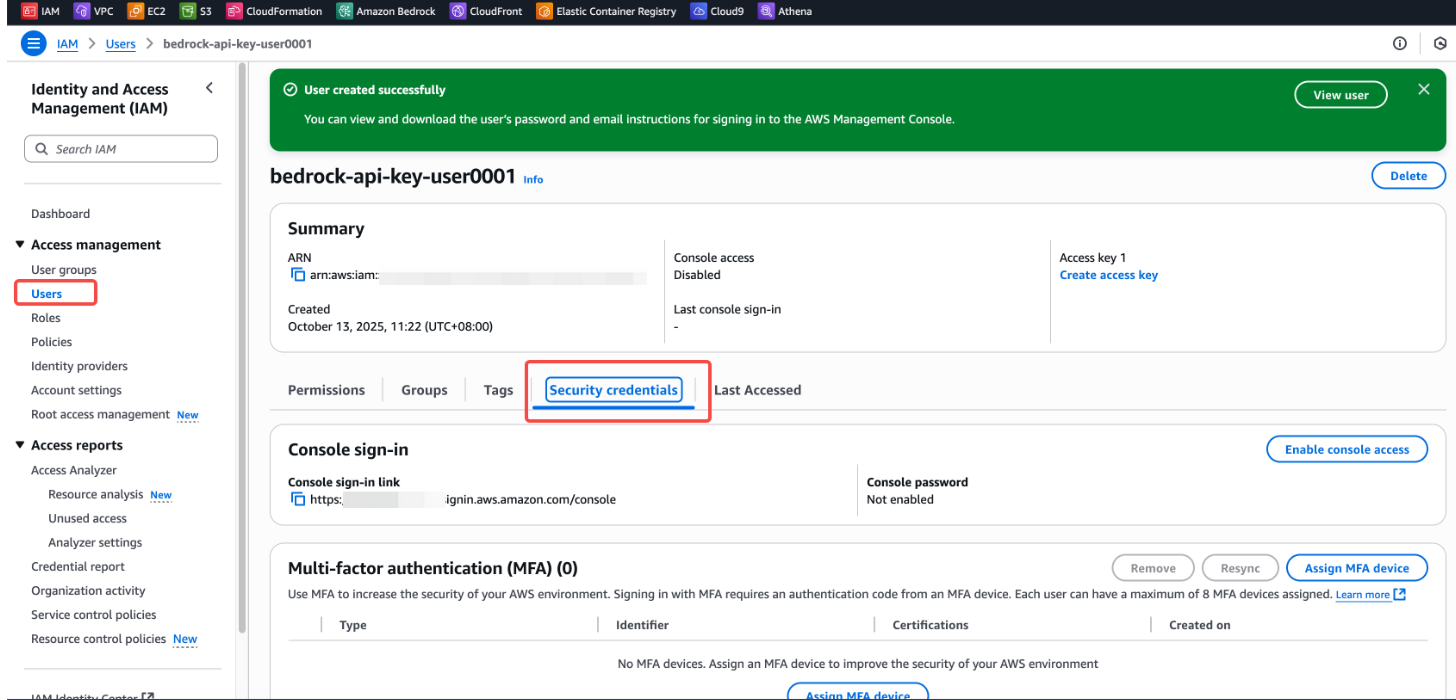Copy the console sign-in link
1456x700 pixels.
click(297, 499)
